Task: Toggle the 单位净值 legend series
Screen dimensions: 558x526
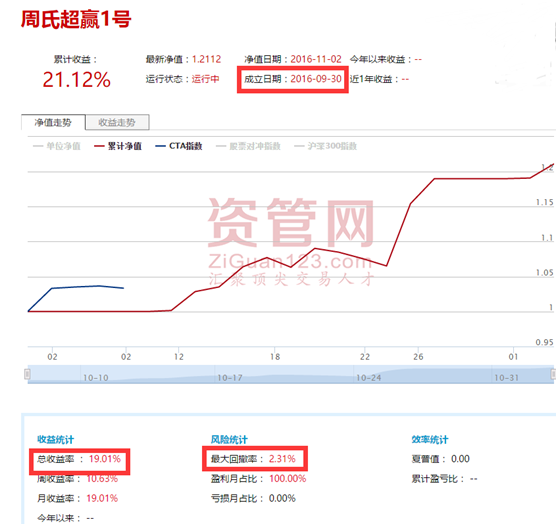Action: (x=57, y=146)
